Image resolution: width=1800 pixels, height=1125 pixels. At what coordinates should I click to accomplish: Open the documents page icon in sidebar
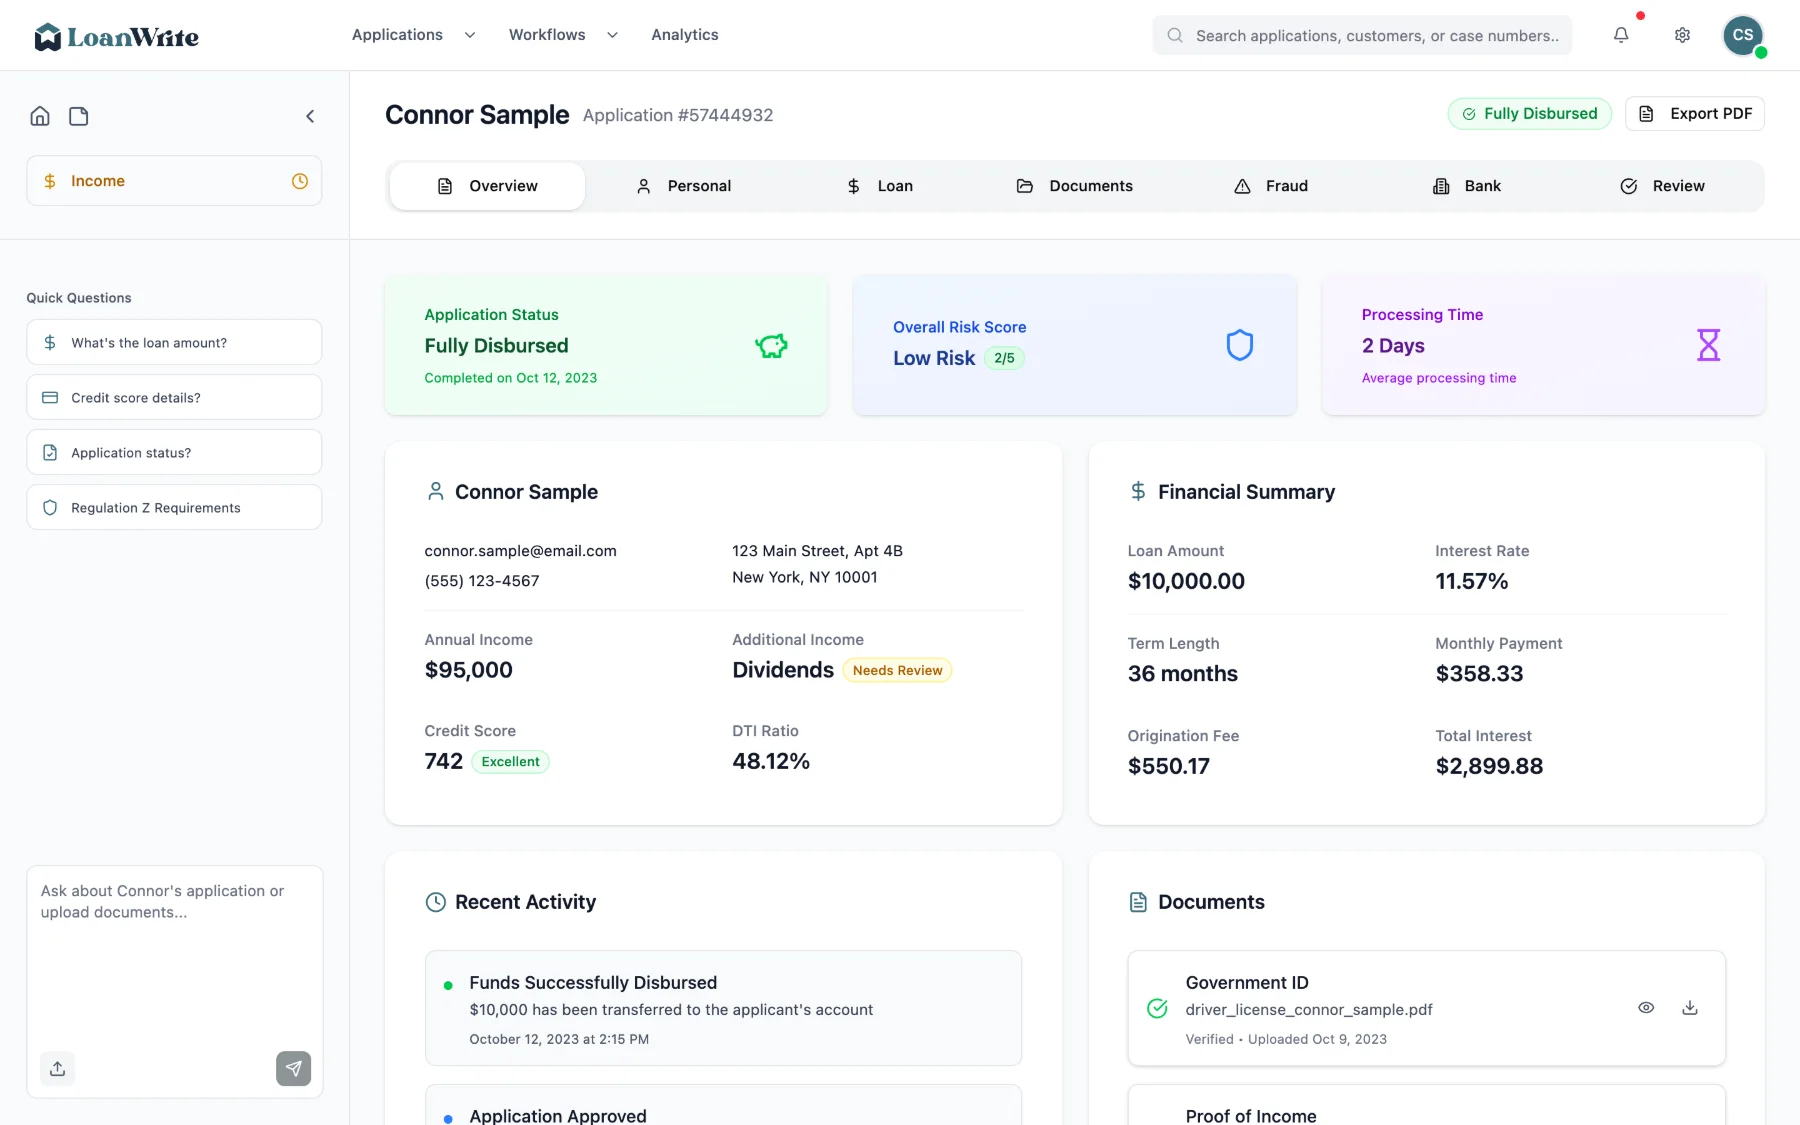(79, 116)
